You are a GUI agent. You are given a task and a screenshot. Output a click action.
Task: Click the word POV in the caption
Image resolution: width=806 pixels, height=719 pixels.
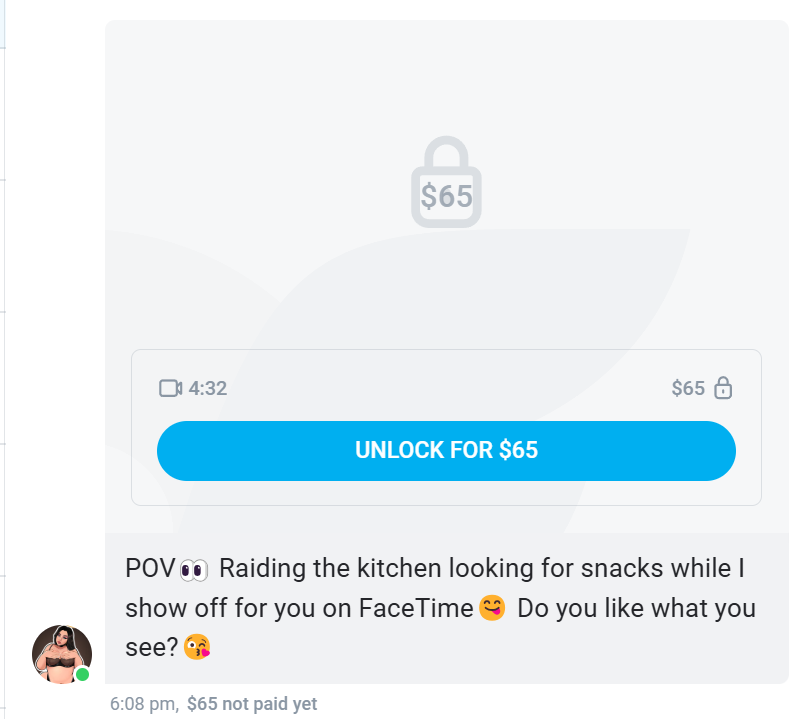[x=150, y=568]
